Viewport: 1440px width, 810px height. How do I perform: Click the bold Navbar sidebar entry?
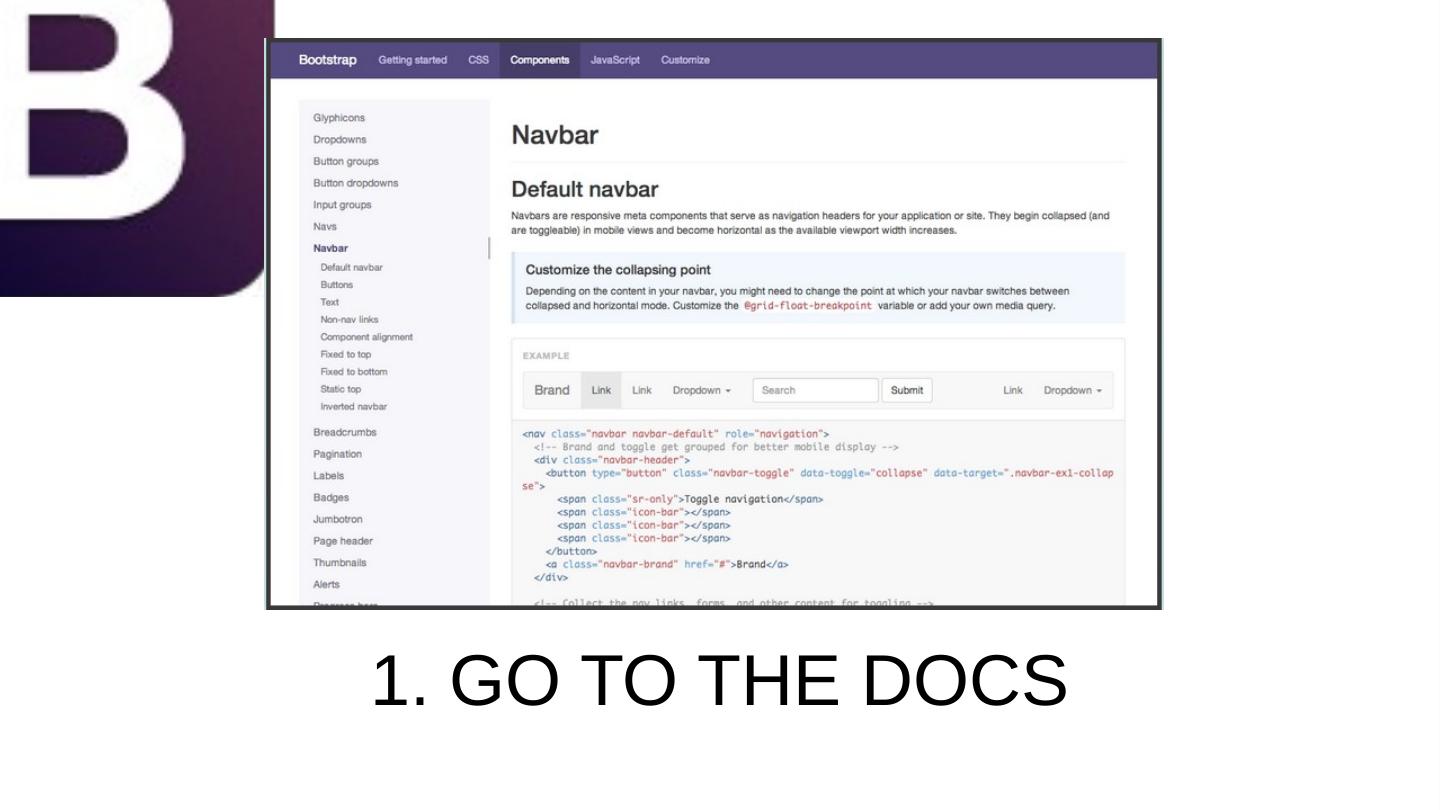[332, 248]
